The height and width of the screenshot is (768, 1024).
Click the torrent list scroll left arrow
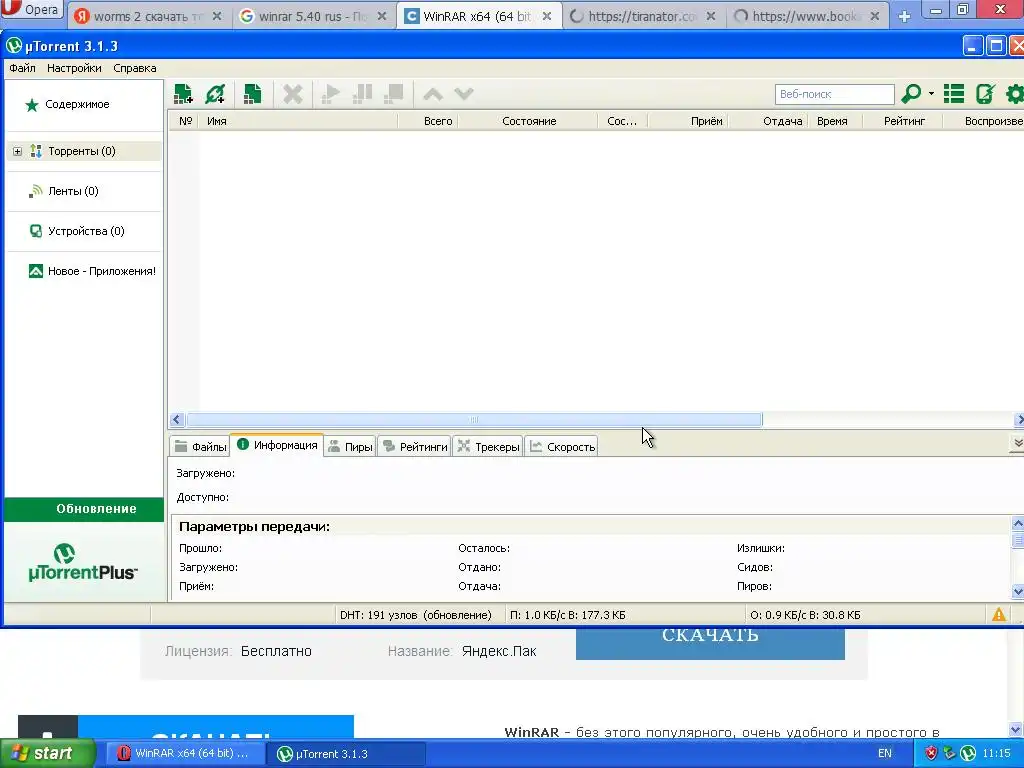176,419
